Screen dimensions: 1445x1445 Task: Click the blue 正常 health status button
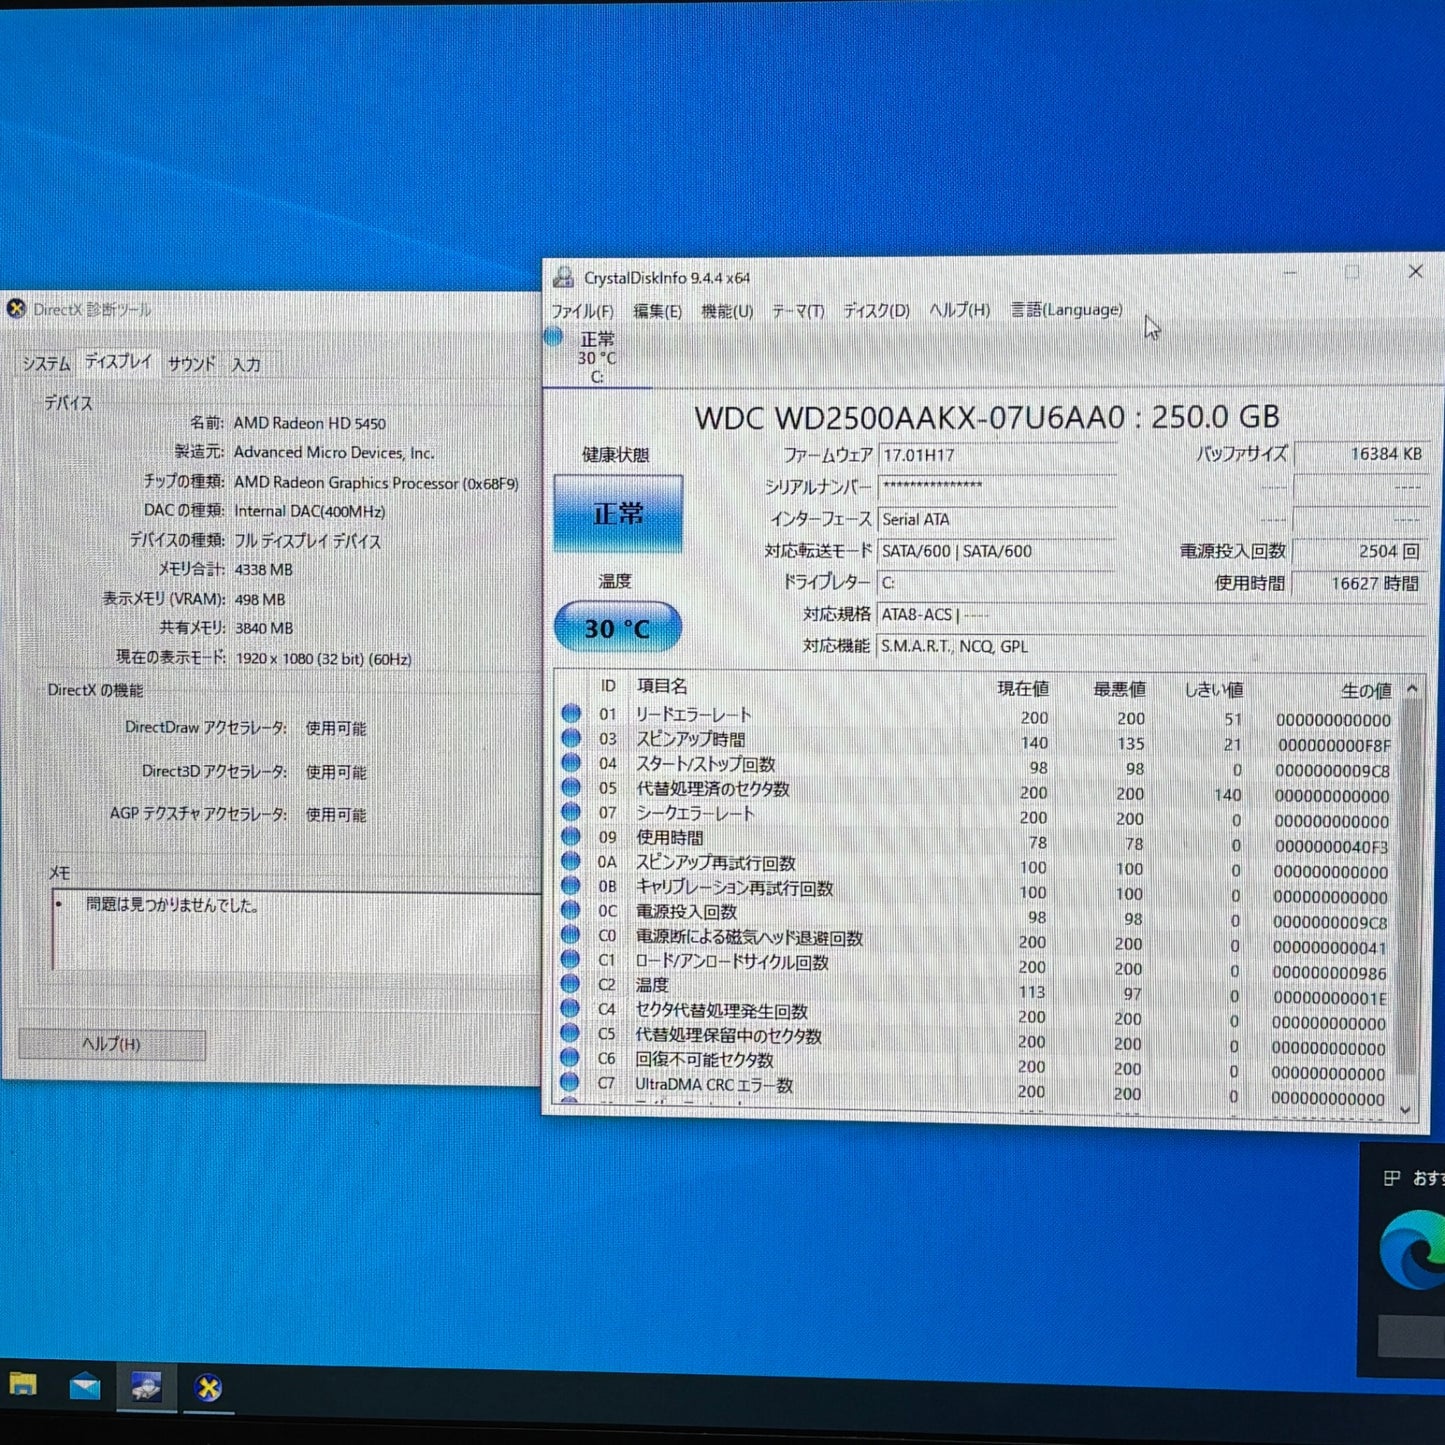pos(618,514)
